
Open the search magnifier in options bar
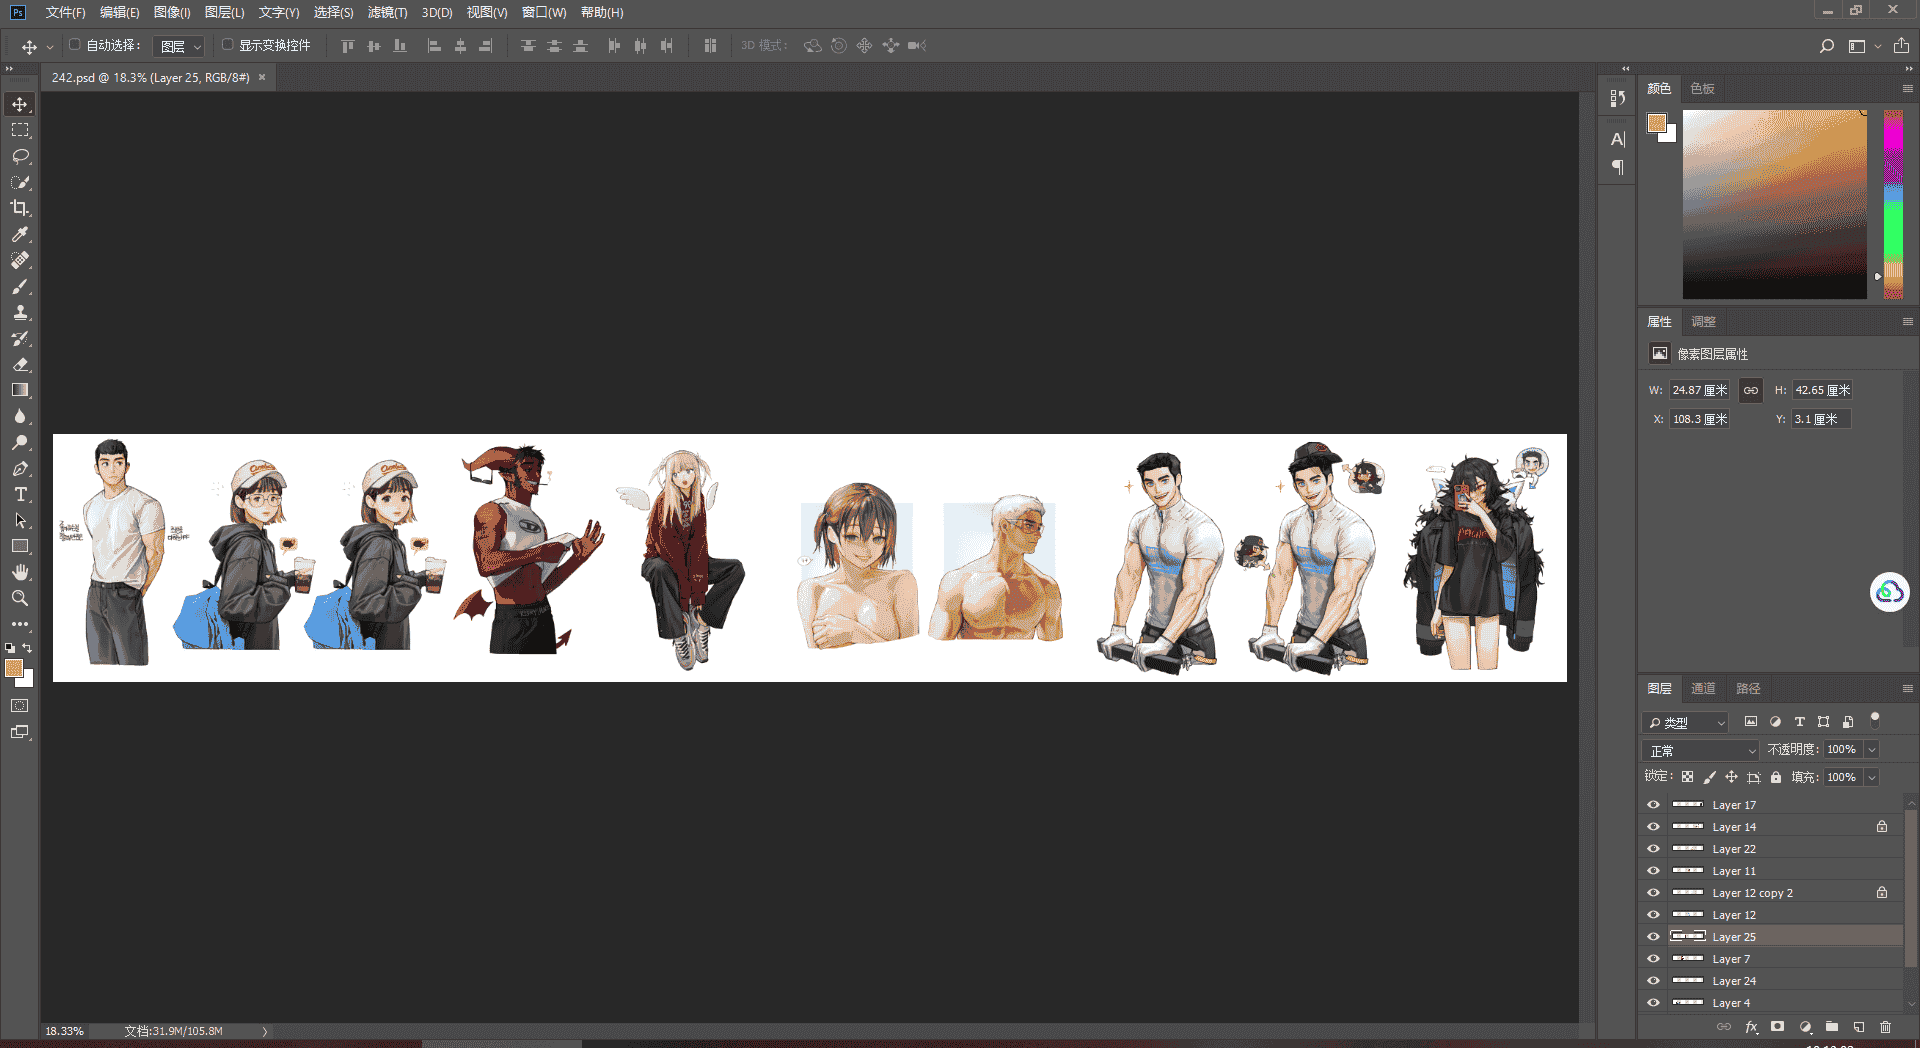click(1827, 46)
